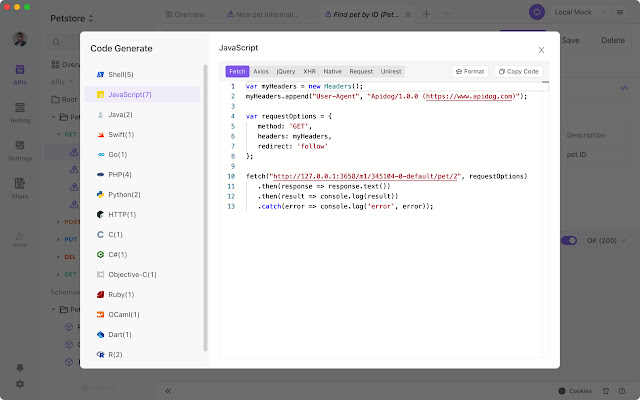The height and width of the screenshot is (400, 640).
Task: Add a new tab with plus
Action: (x=426, y=14)
